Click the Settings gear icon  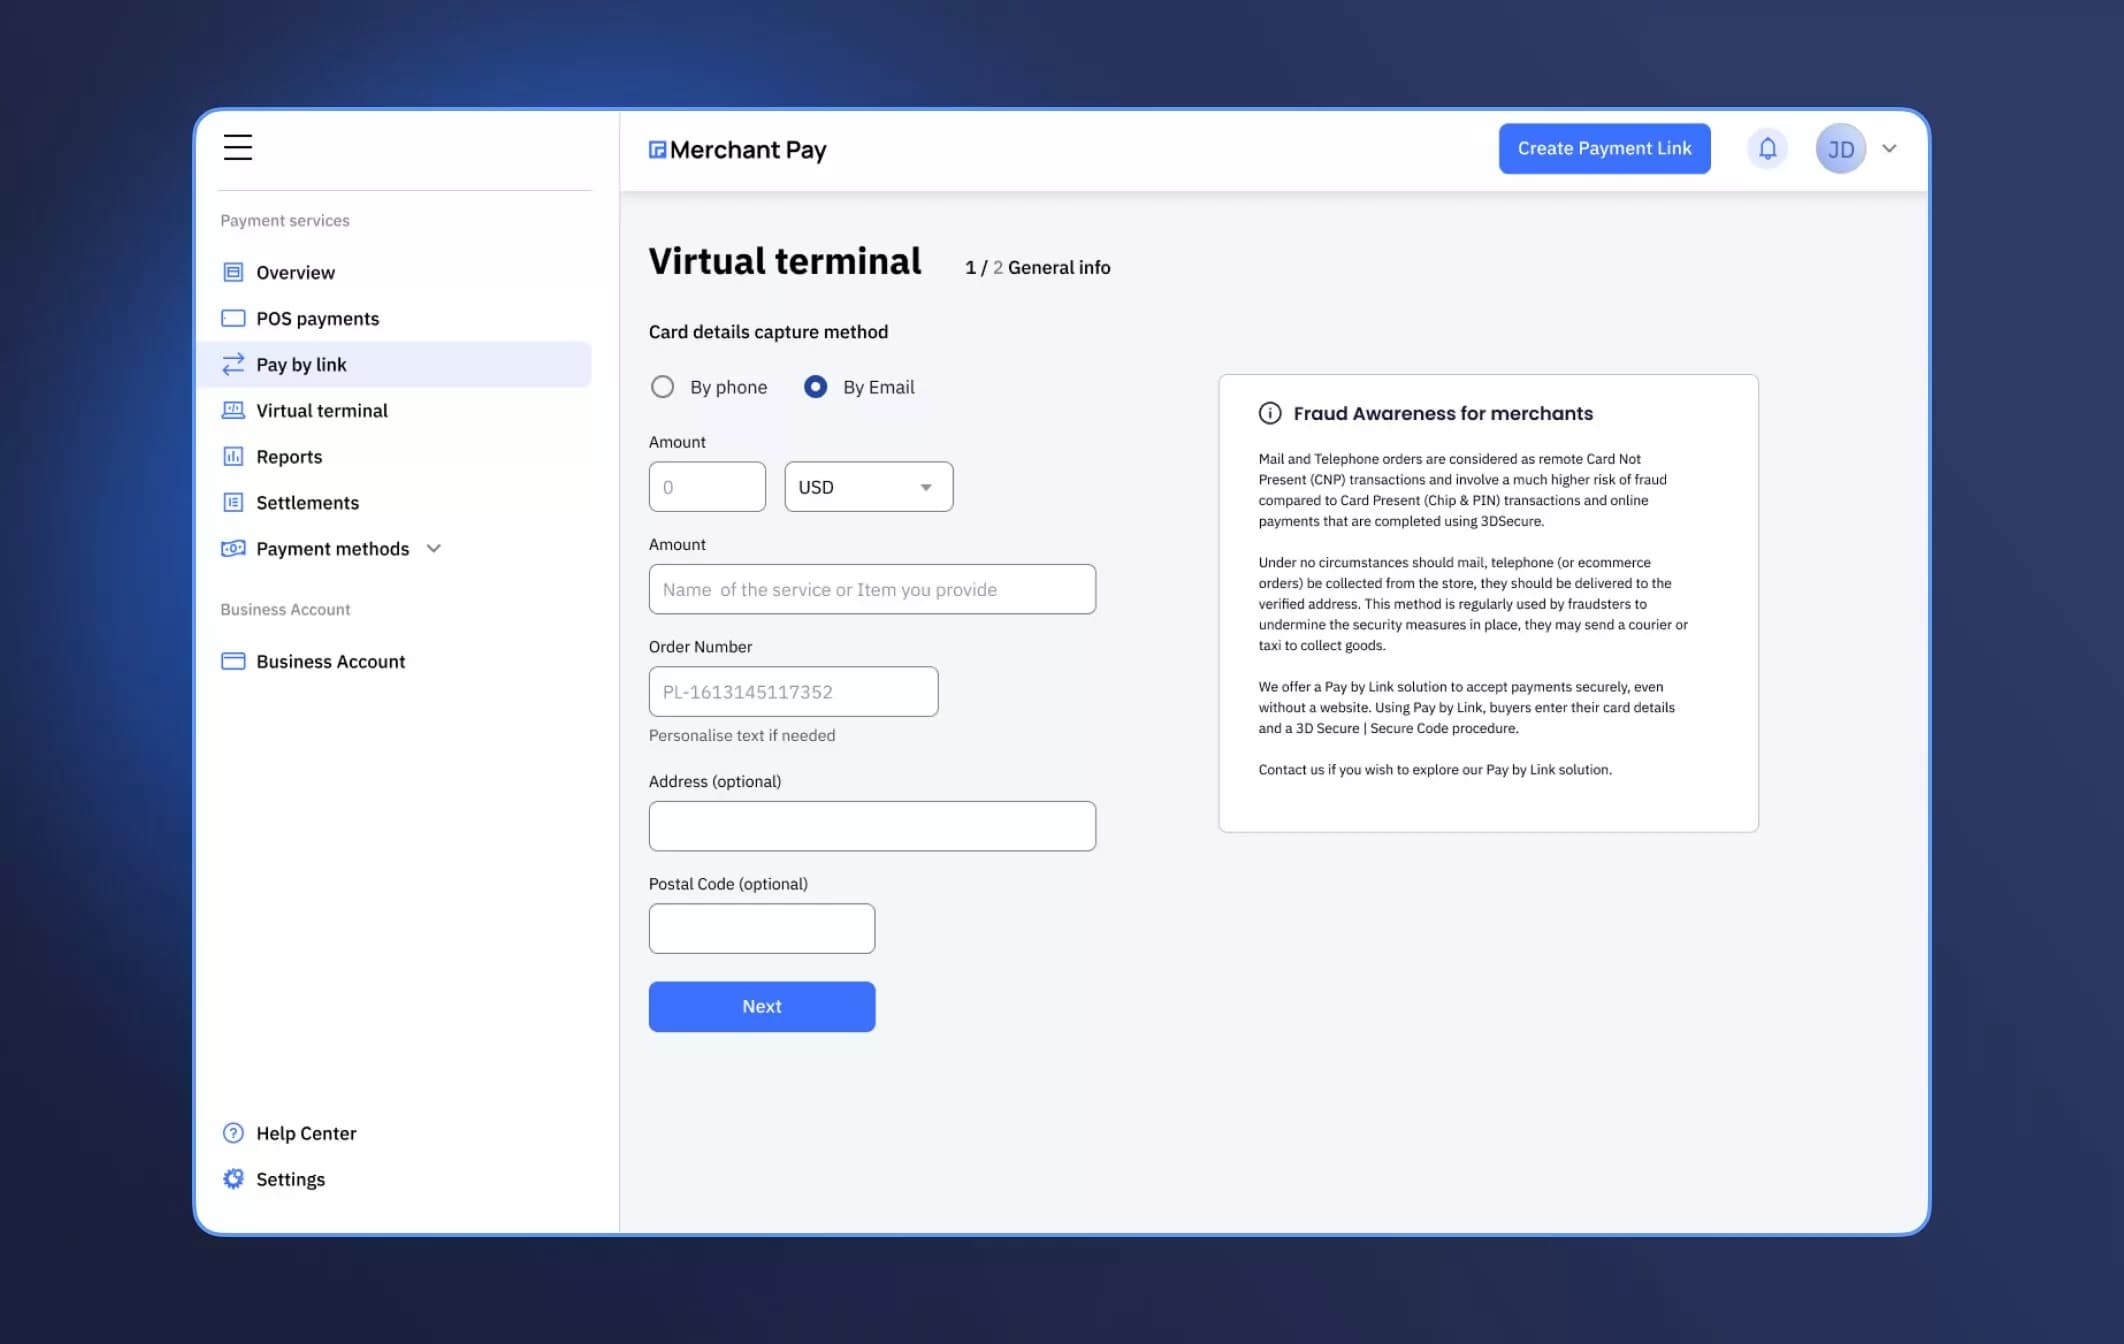click(233, 1179)
